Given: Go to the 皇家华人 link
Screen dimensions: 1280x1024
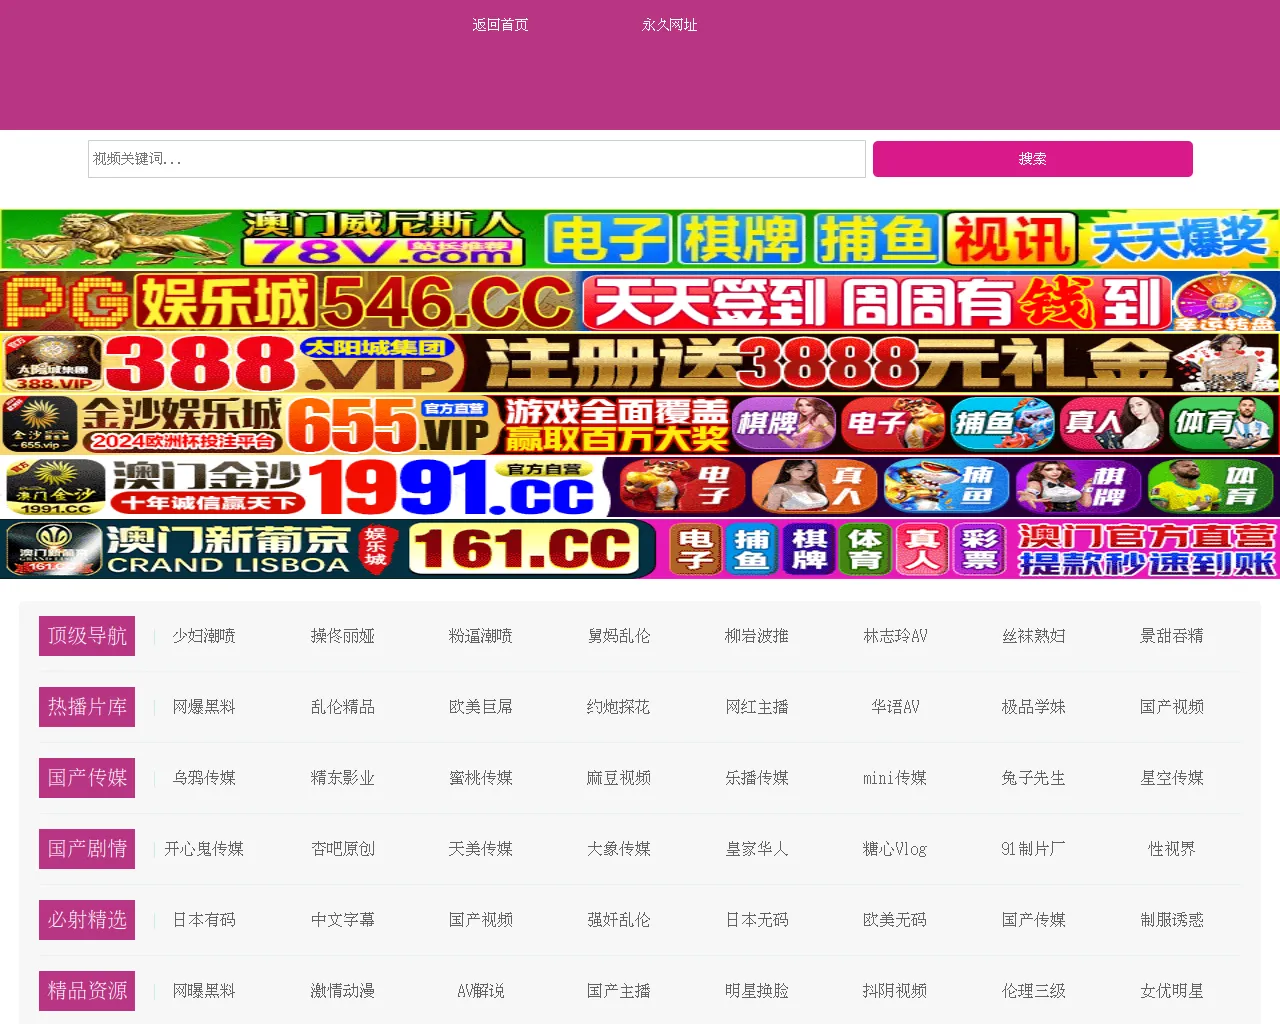Looking at the screenshot, I should tap(757, 849).
